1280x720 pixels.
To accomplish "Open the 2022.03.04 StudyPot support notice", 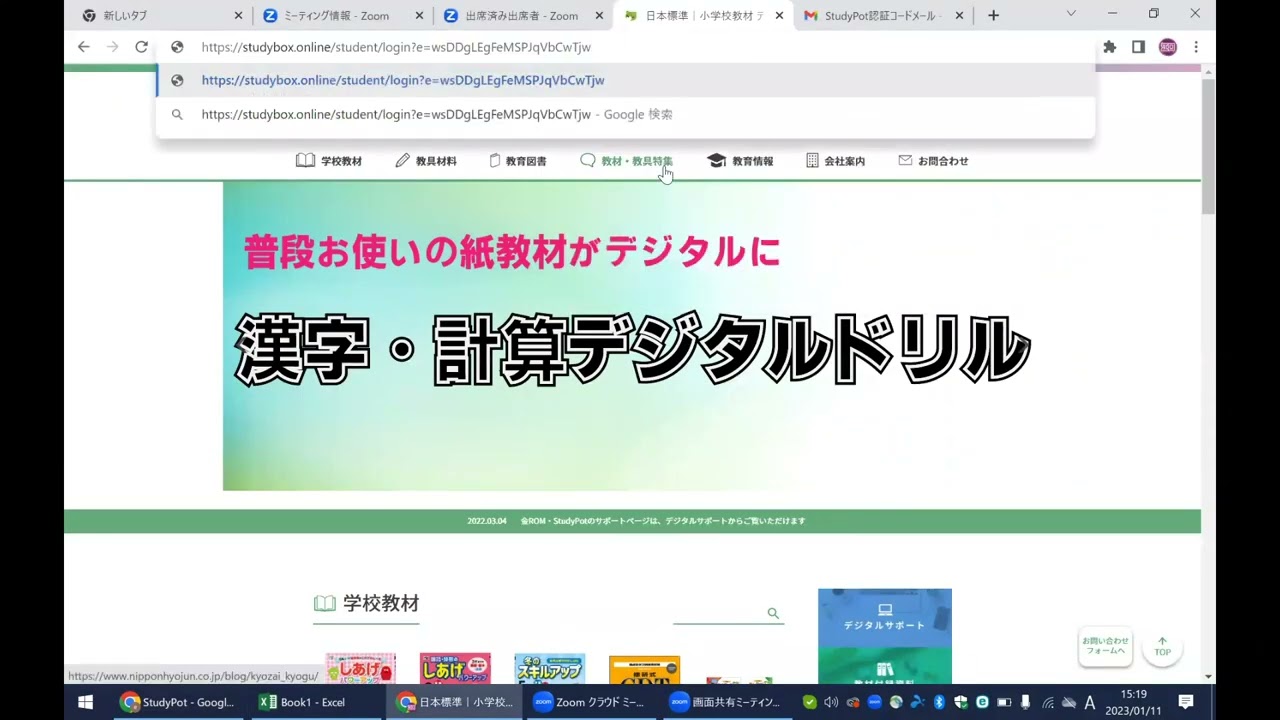I will 635,521.
